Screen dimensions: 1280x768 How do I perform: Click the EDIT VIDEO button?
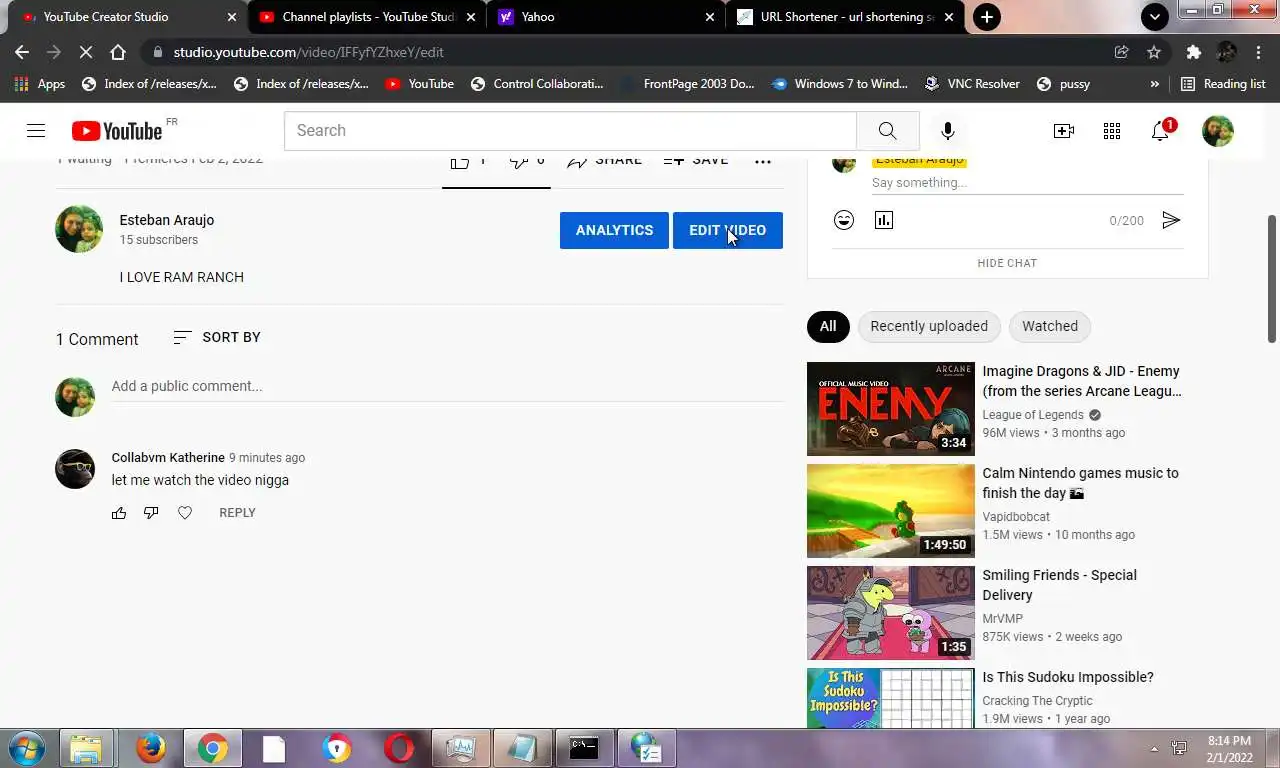pyautogui.click(x=728, y=230)
